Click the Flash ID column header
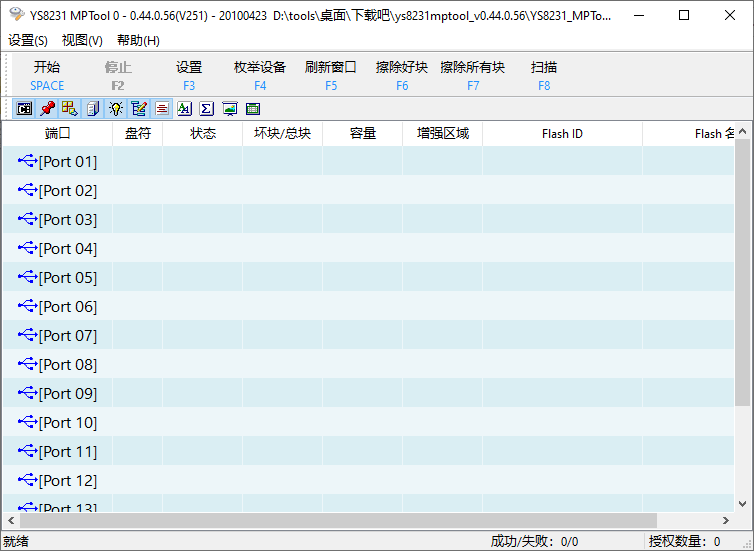Image resolution: width=754 pixels, height=551 pixels. 563,134
